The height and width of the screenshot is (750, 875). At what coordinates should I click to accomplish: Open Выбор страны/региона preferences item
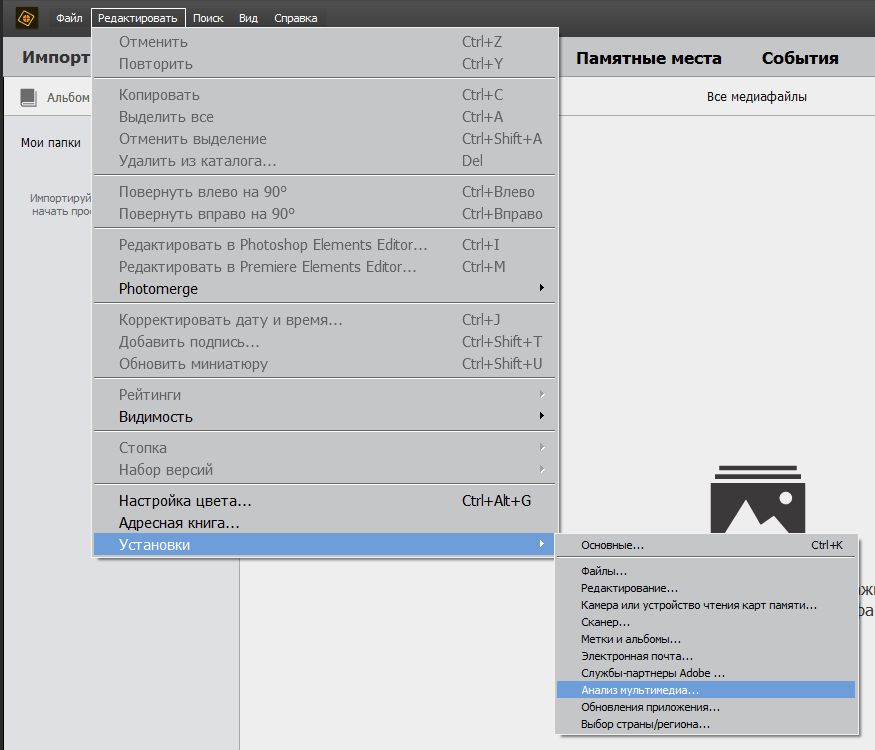706,724
